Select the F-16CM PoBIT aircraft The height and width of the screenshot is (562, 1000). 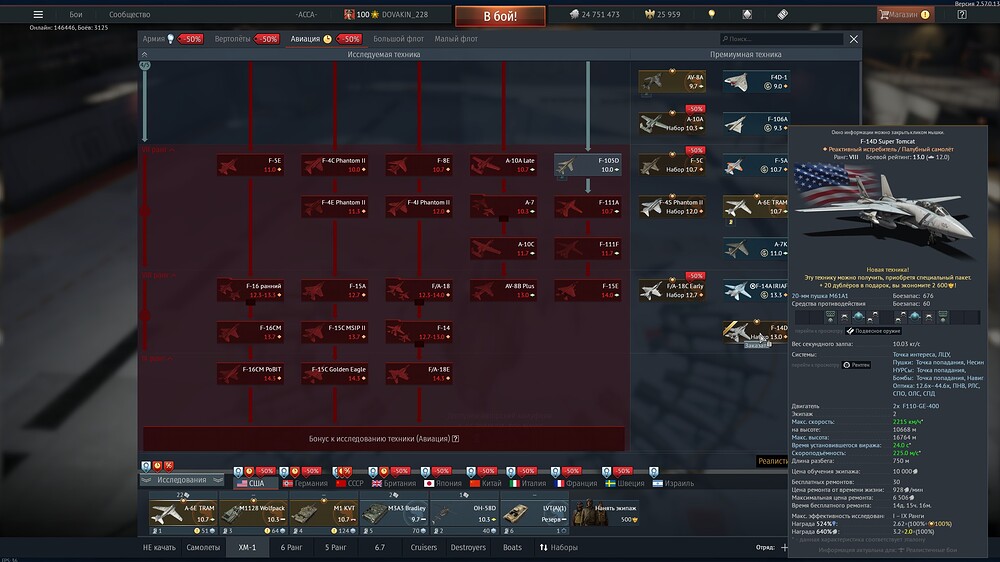(250, 374)
